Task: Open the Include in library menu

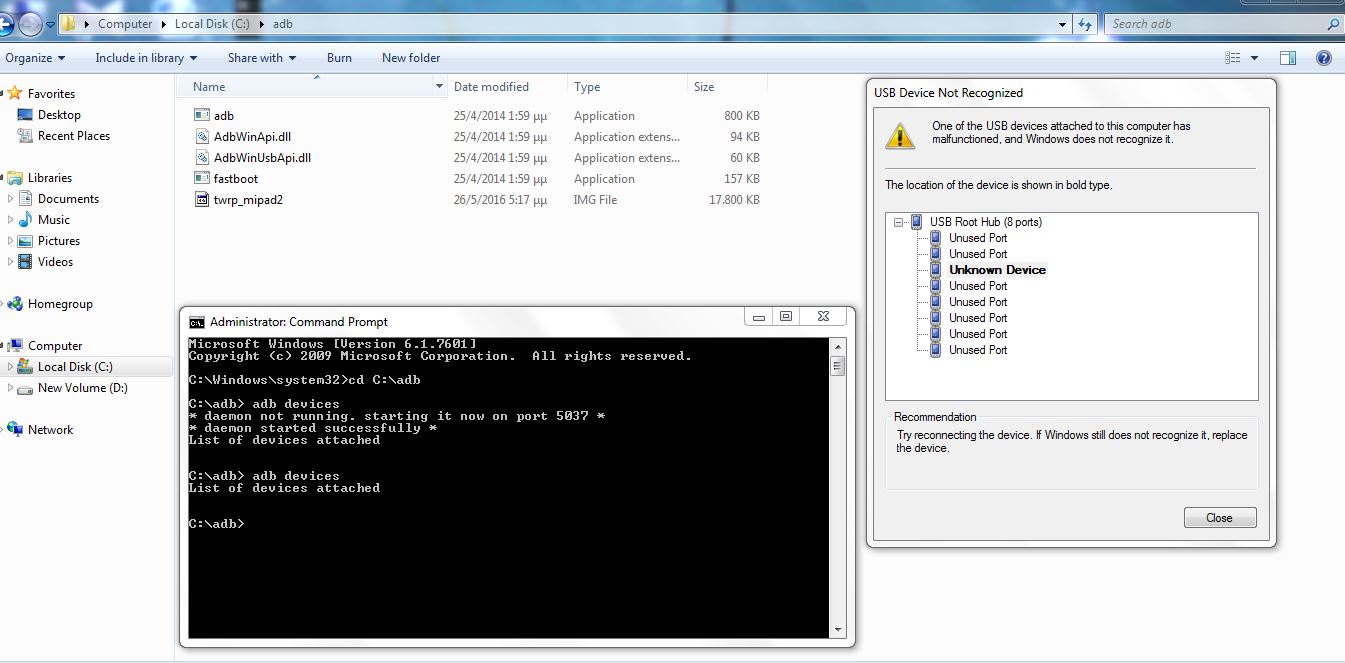Action: coord(146,58)
